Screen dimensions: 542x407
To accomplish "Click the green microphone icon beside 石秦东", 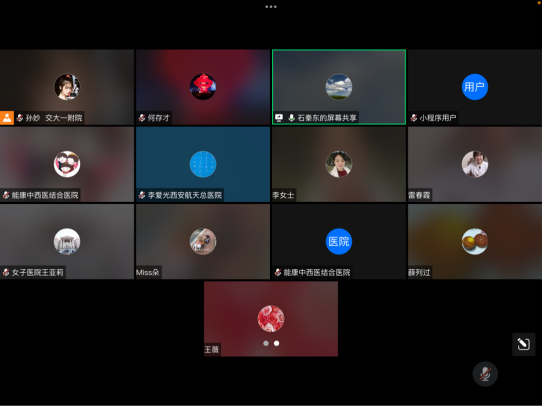I will tap(291, 118).
